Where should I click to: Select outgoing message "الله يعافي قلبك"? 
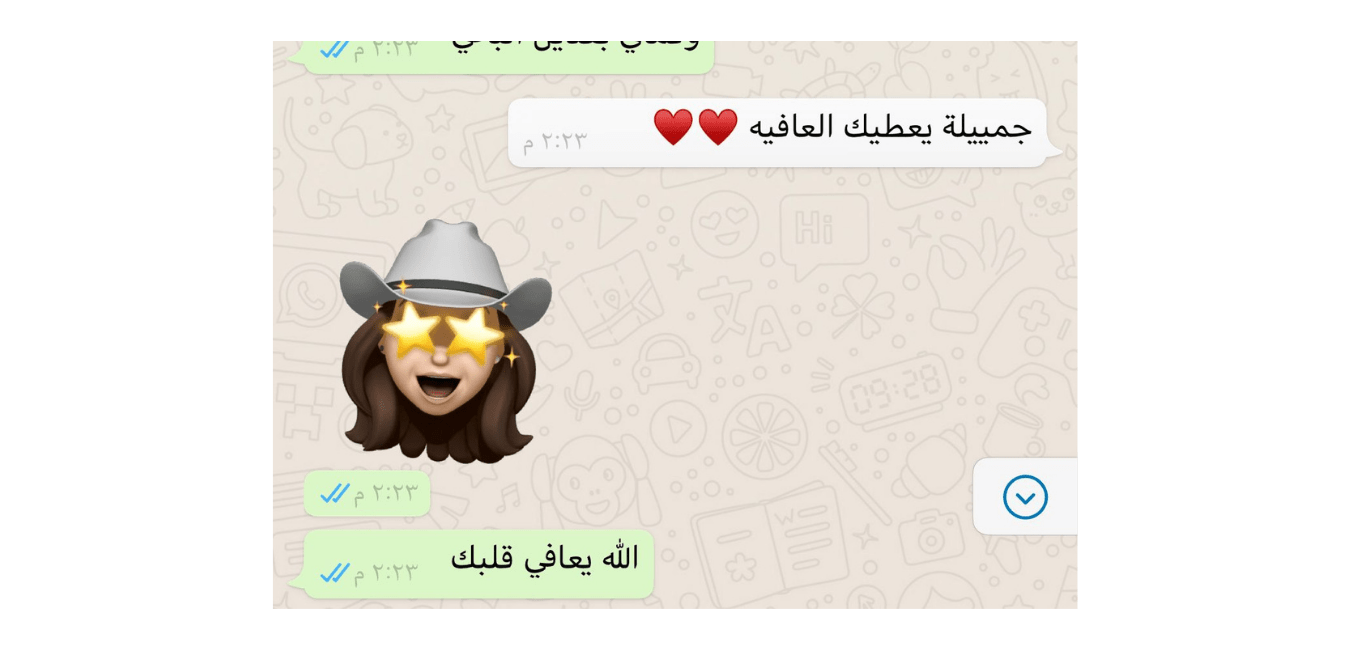coord(479,565)
